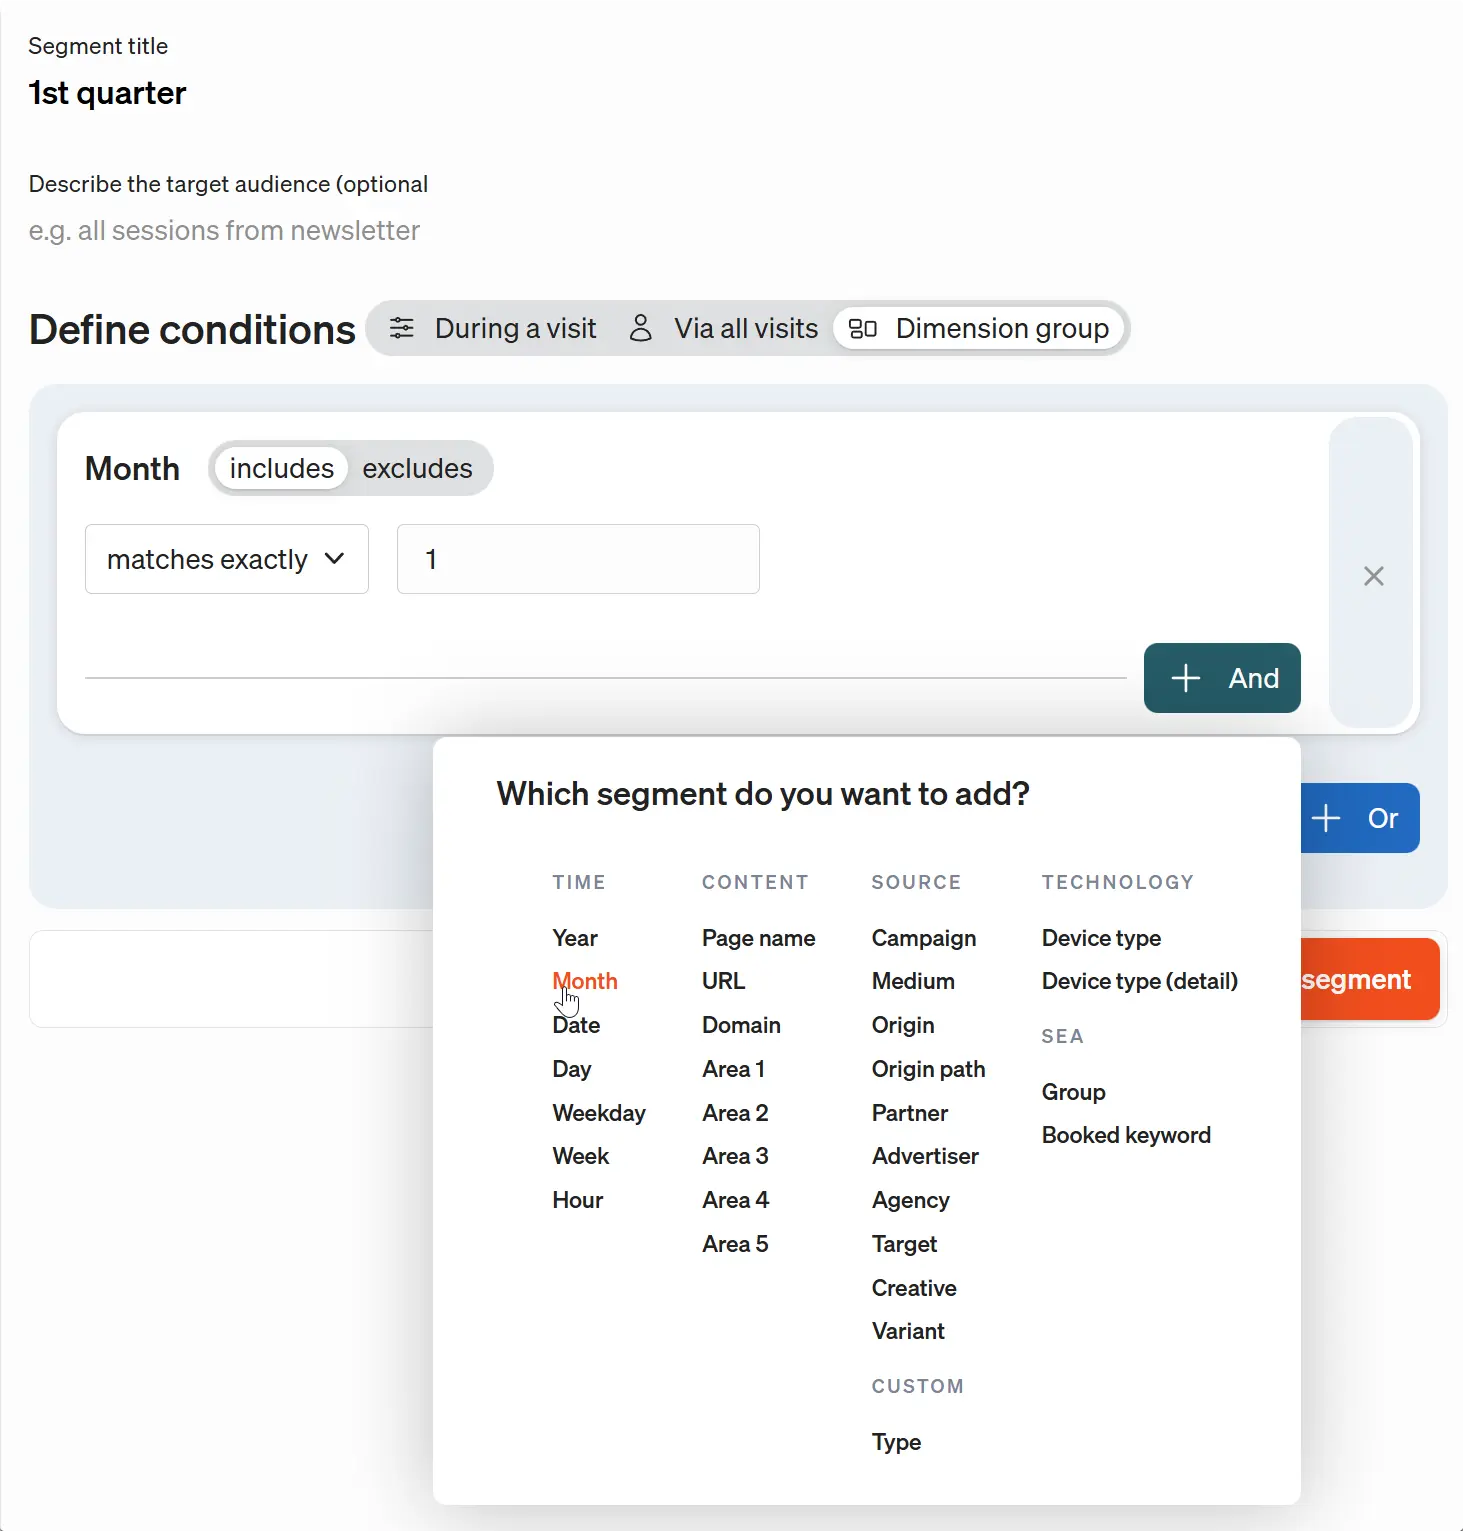Select the Month entry highlighted in orange
The height and width of the screenshot is (1531, 1463).
coord(584,981)
